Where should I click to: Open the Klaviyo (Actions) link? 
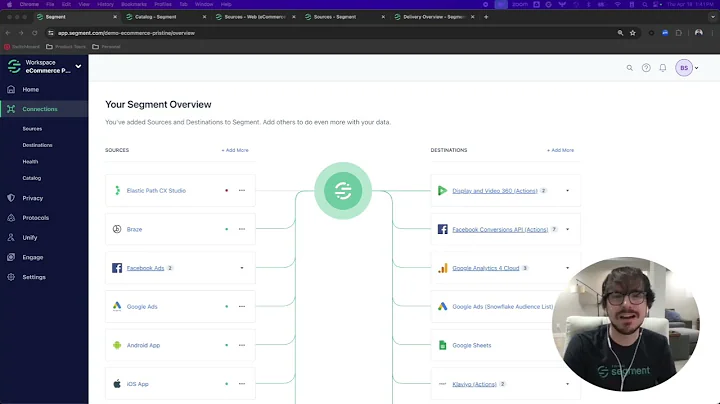point(474,384)
